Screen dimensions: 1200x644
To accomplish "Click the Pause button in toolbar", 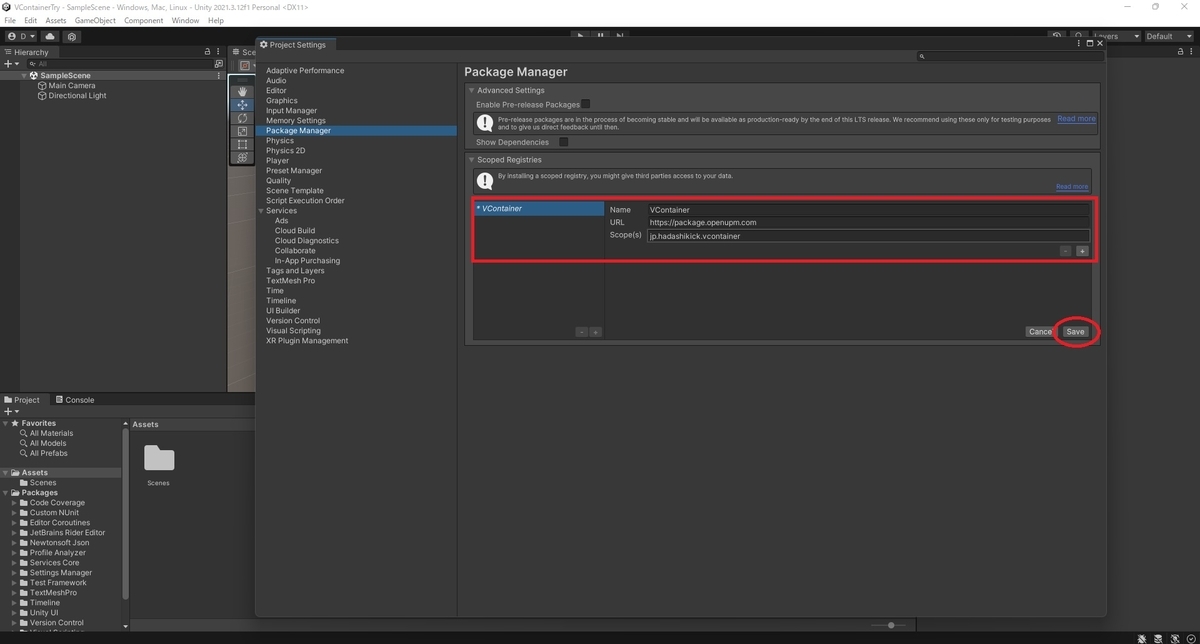I will [600, 35].
